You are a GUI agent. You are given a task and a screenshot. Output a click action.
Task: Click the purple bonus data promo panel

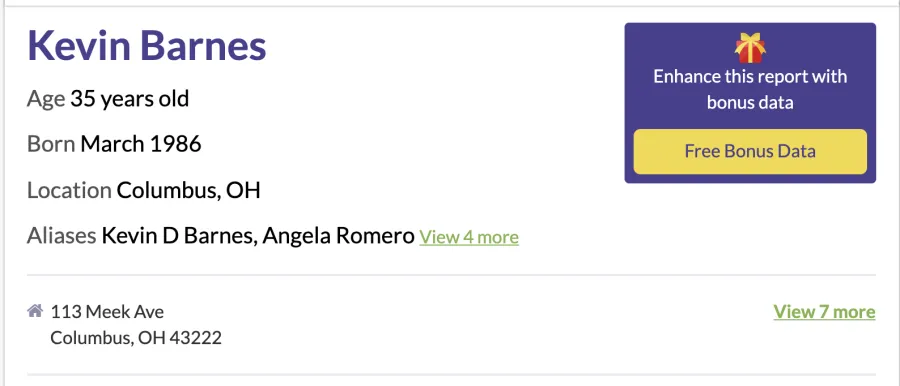coord(750,103)
